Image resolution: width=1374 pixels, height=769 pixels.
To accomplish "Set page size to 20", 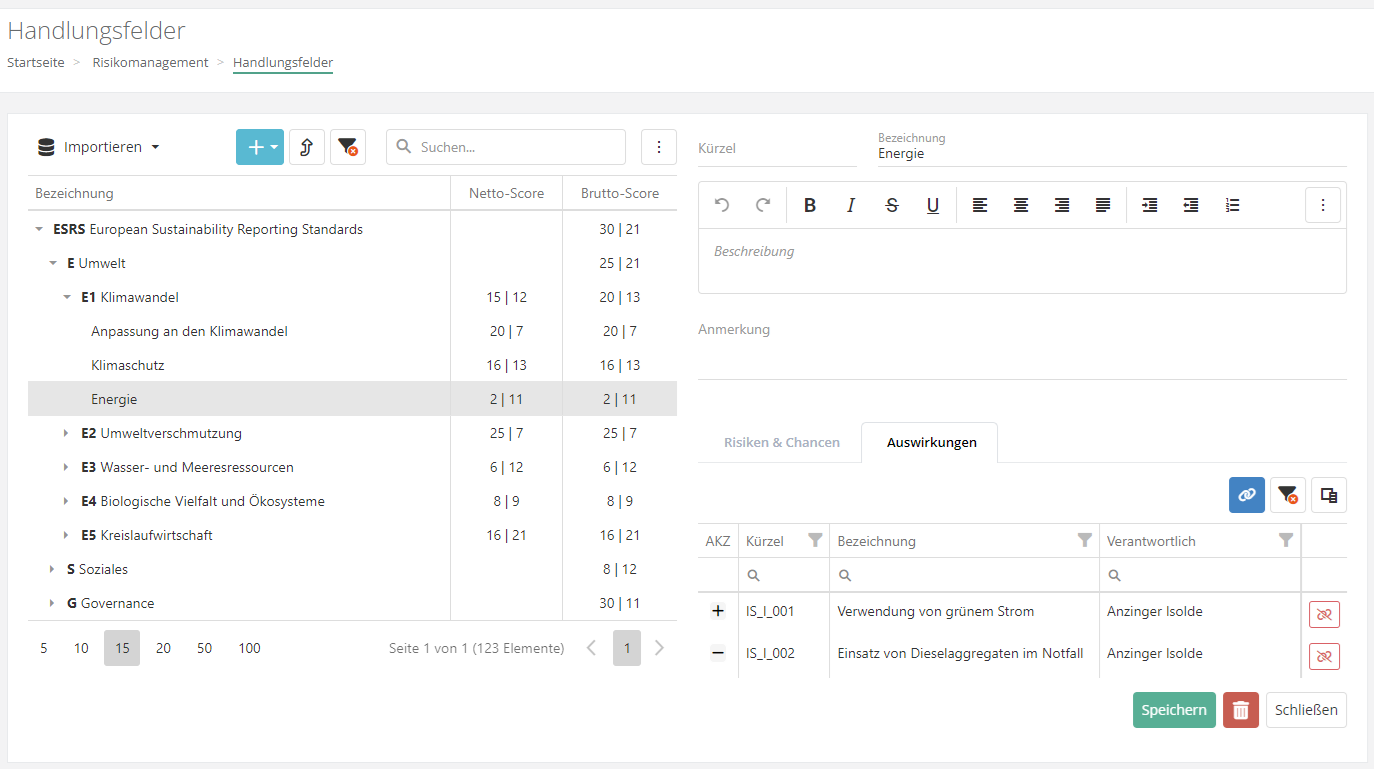I will pyautogui.click(x=163, y=648).
